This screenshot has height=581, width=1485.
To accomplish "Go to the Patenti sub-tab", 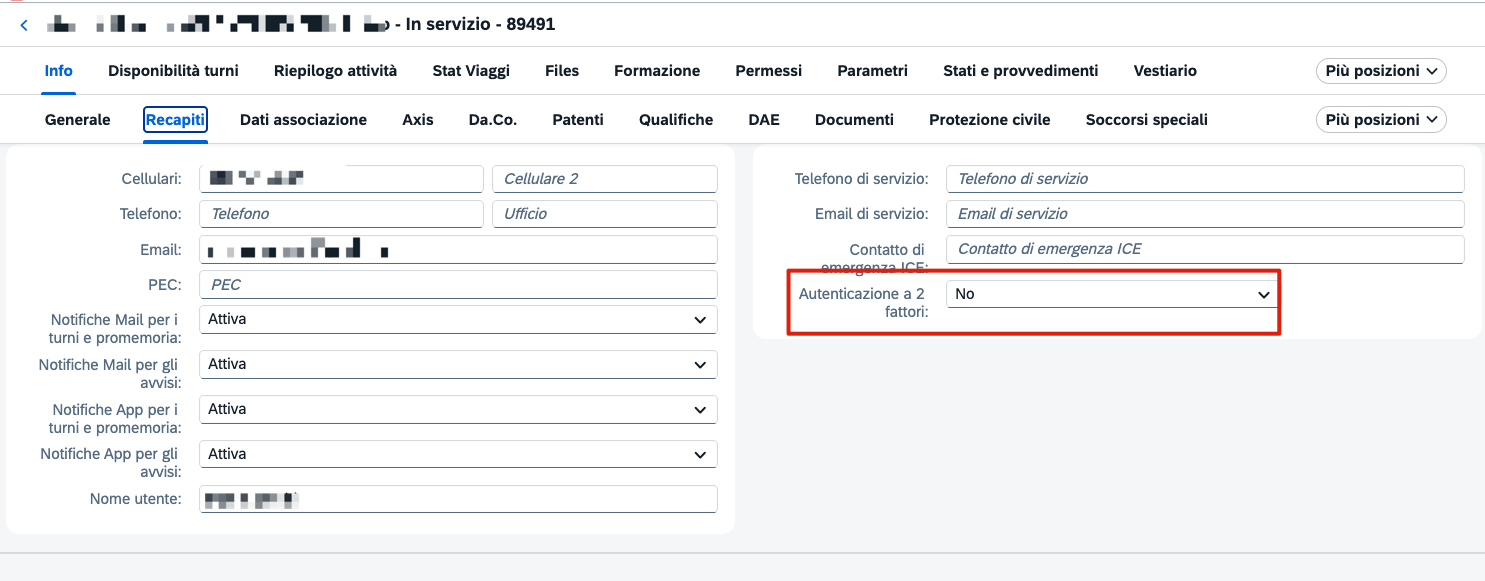I will coord(578,120).
